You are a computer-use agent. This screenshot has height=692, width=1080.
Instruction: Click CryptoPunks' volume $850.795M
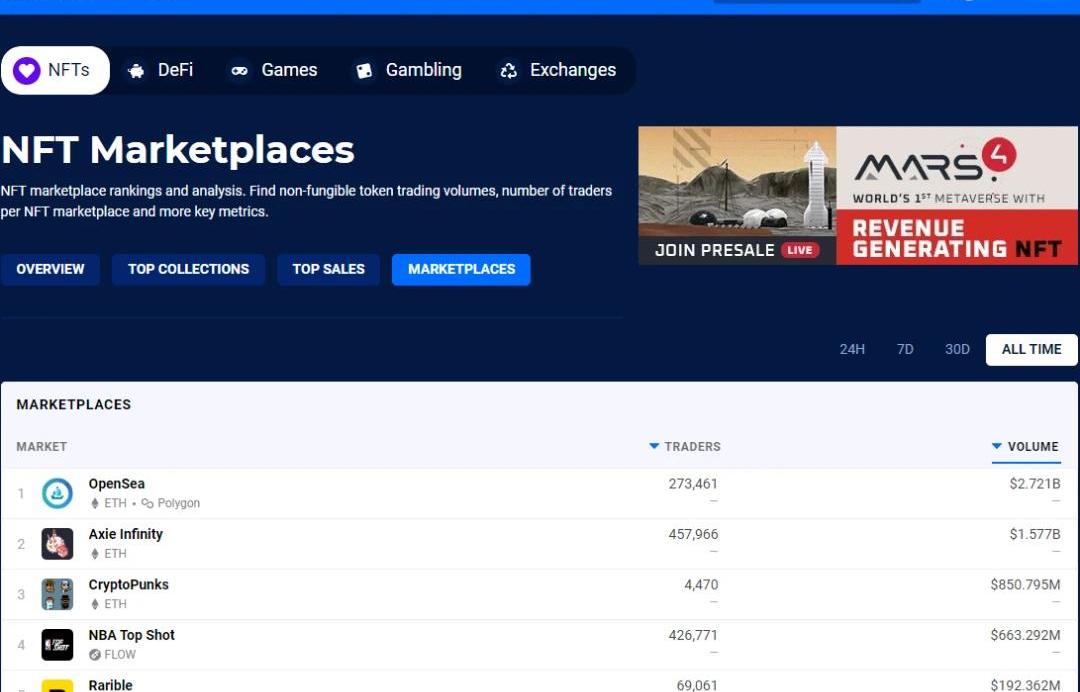pos(1026,585)
